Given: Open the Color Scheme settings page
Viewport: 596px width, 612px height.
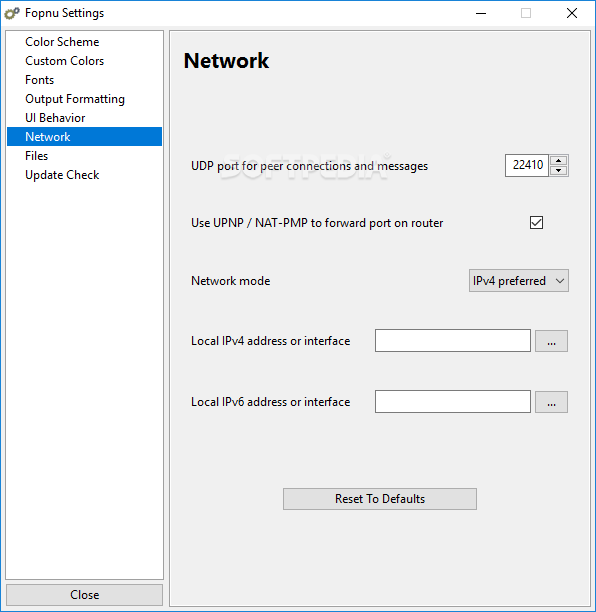Looking at the screenshot, I should (84, 42).
